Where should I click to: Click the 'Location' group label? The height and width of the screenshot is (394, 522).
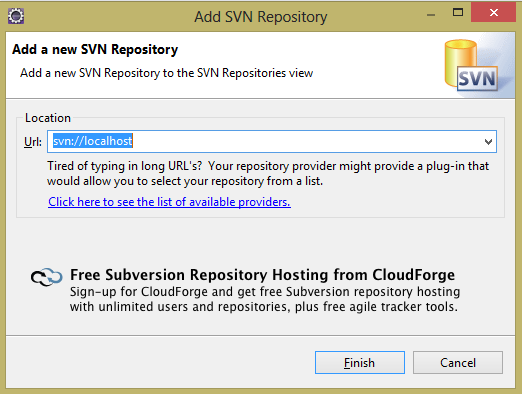click(x=48, y=118)
